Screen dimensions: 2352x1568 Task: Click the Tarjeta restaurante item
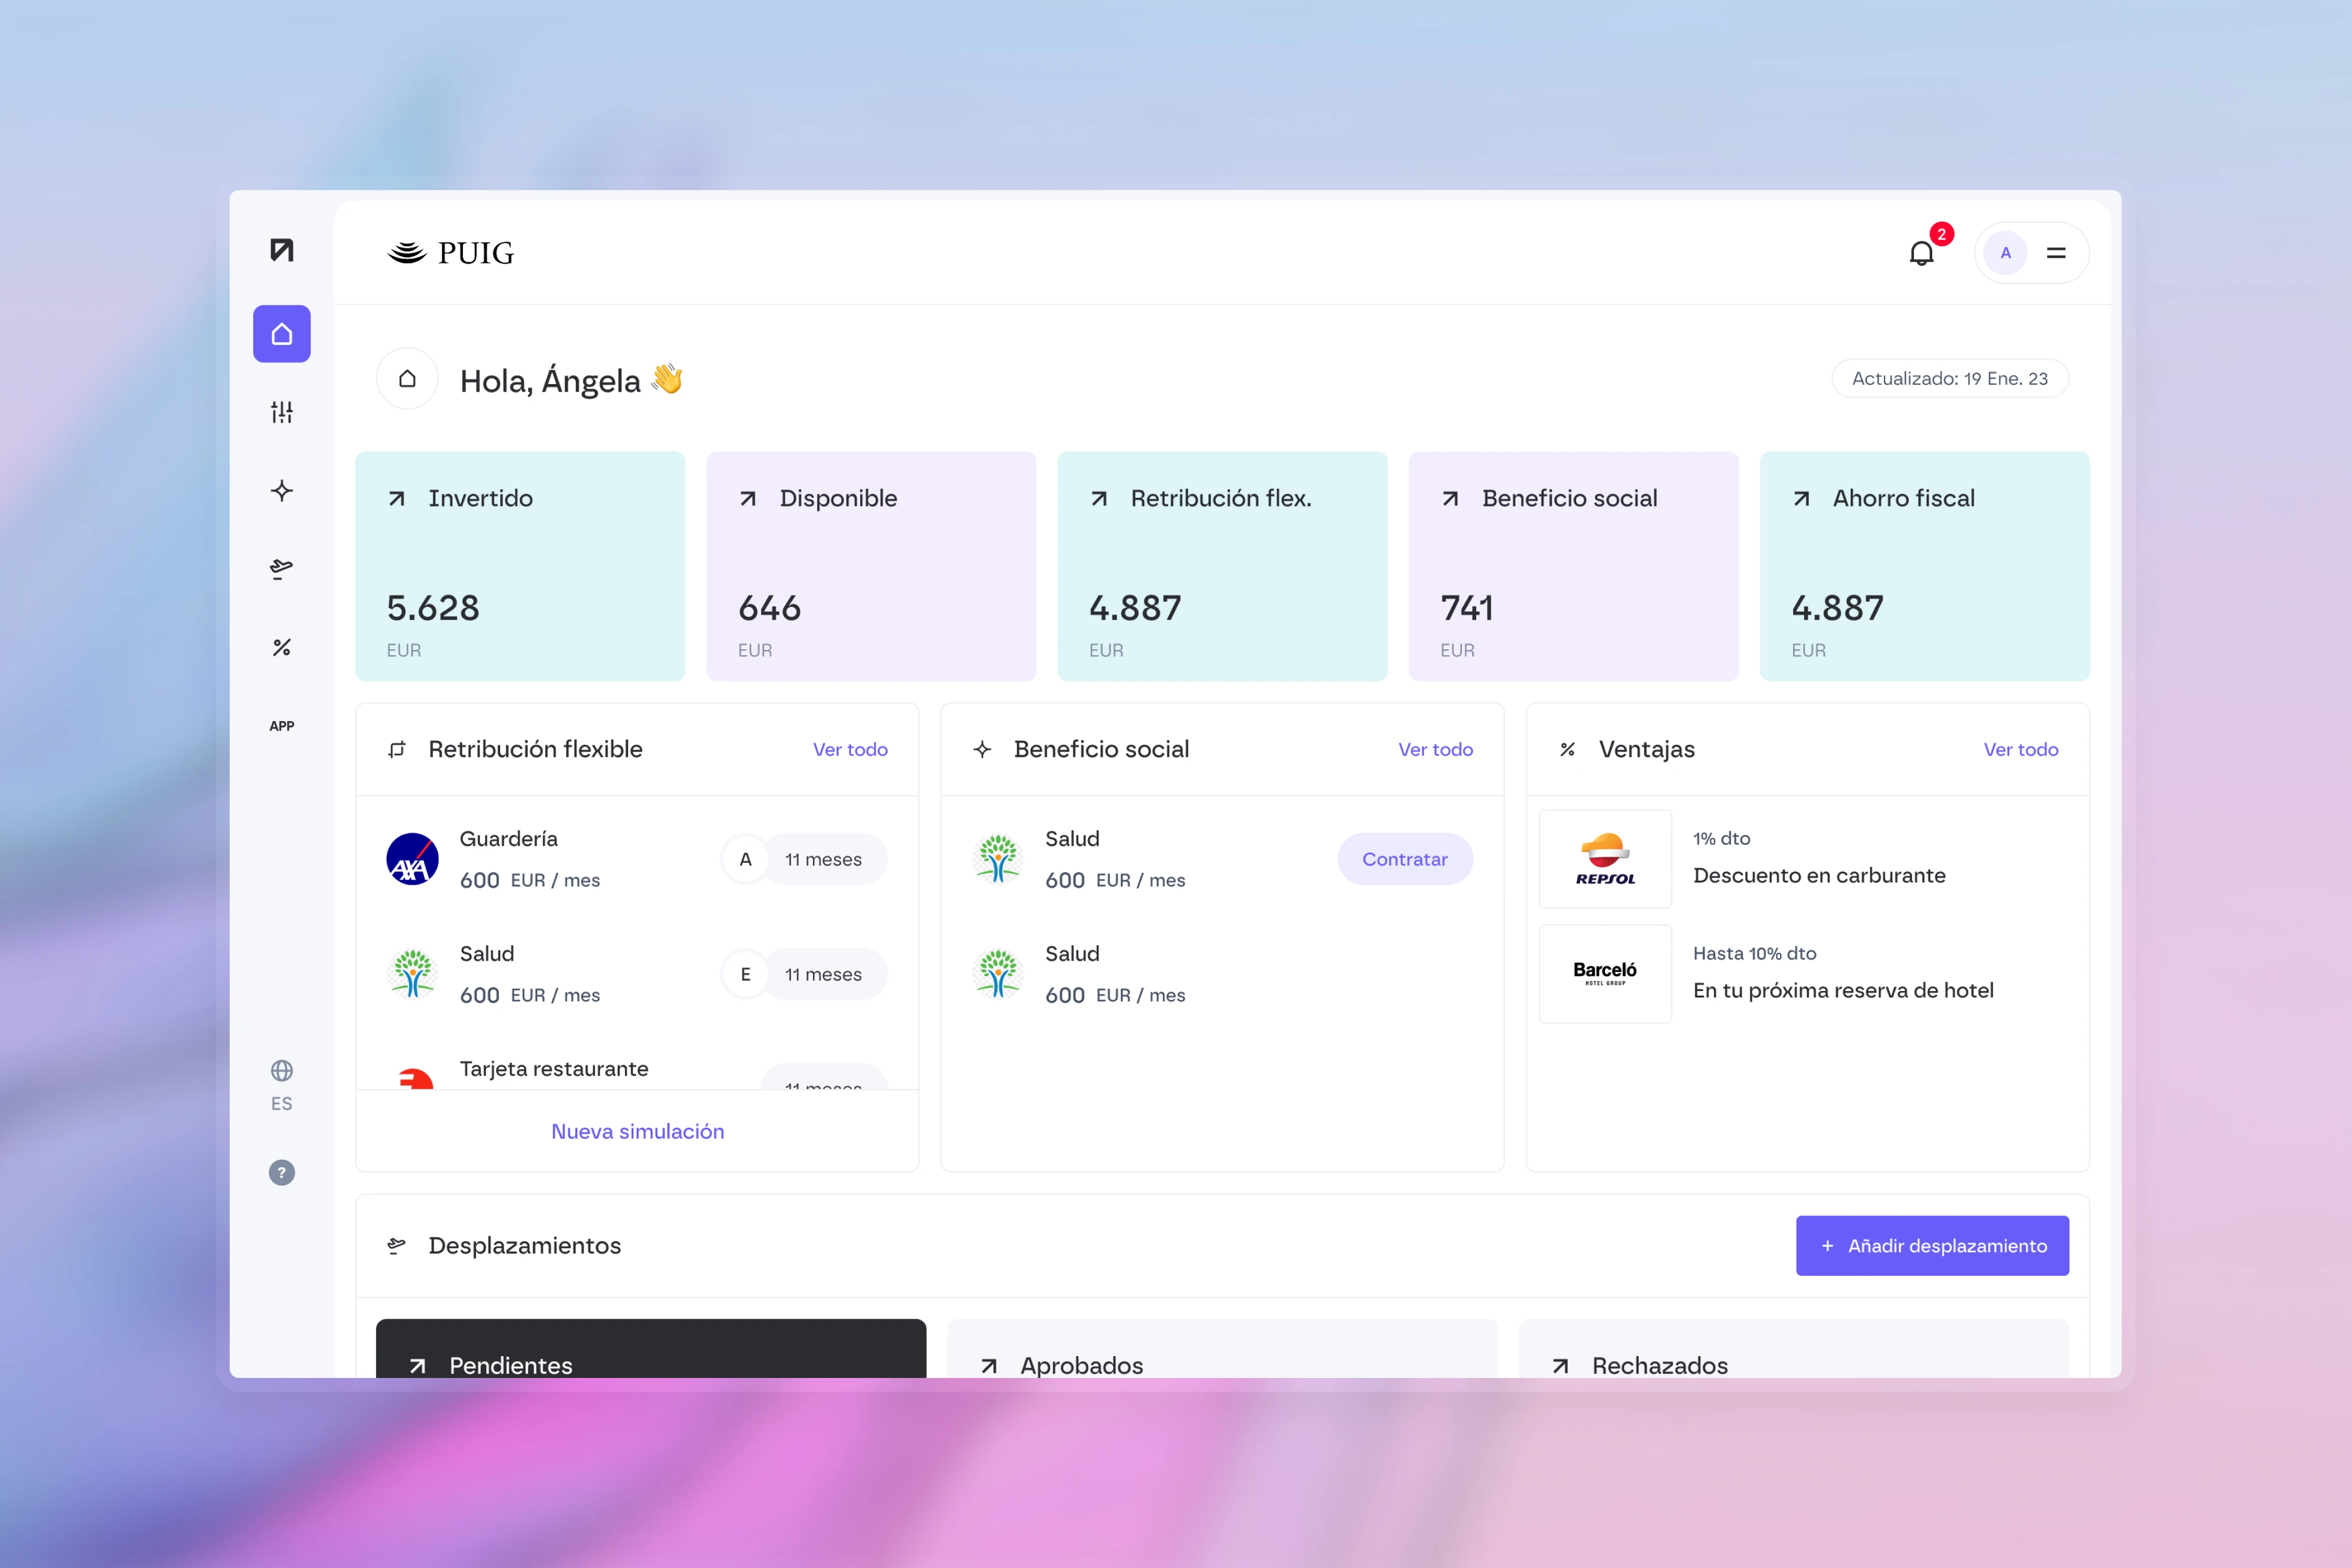(554, 1069)
